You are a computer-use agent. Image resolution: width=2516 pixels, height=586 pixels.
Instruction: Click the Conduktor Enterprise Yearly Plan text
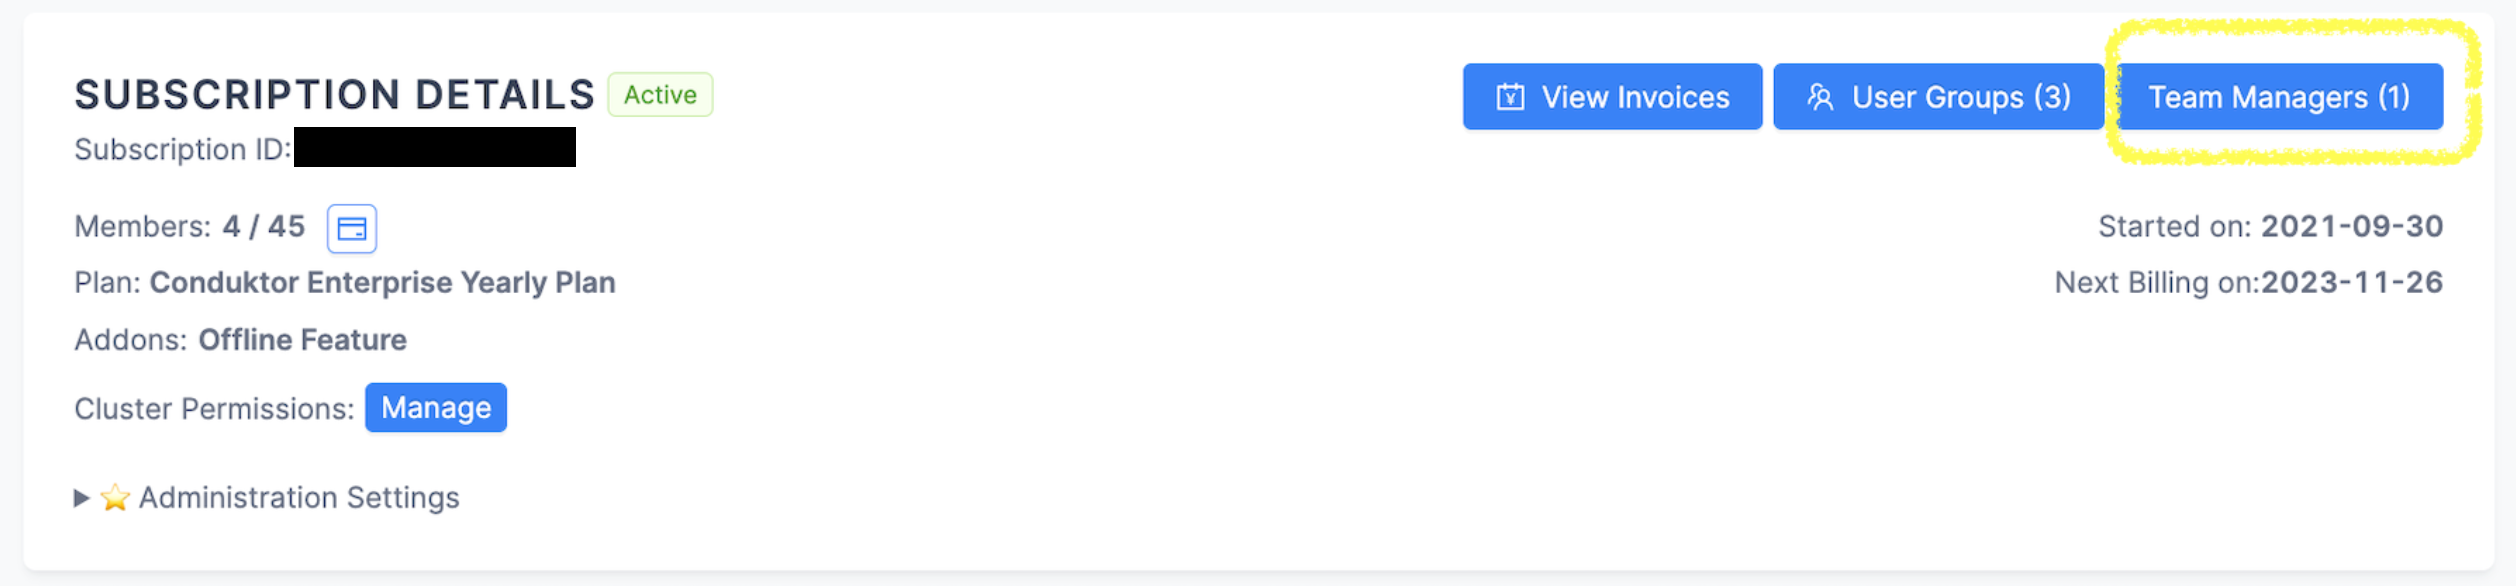(382, 283)
